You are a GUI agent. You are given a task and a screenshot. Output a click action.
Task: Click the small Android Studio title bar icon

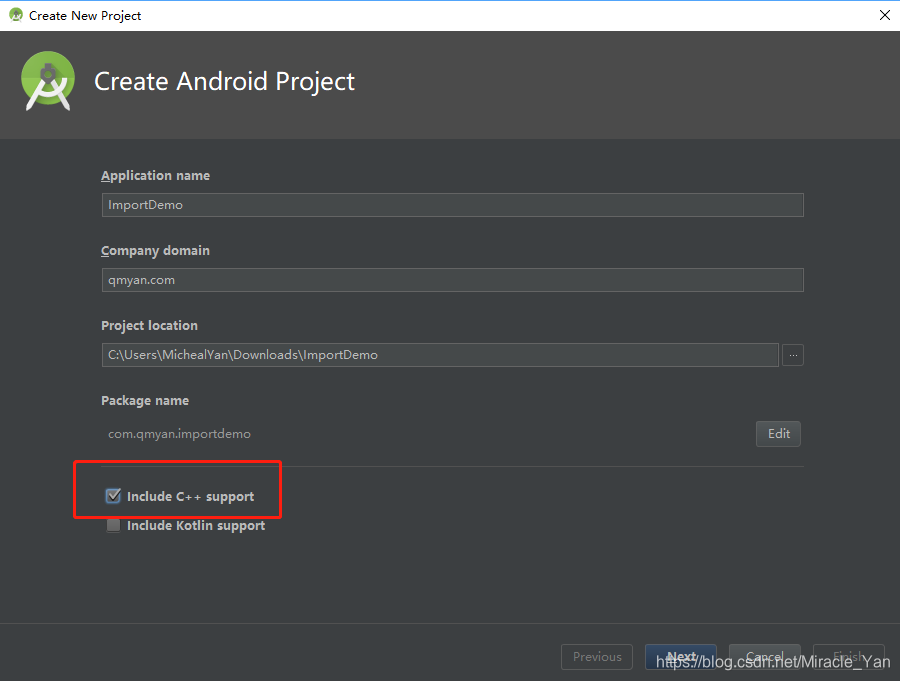tap(16, 15)
